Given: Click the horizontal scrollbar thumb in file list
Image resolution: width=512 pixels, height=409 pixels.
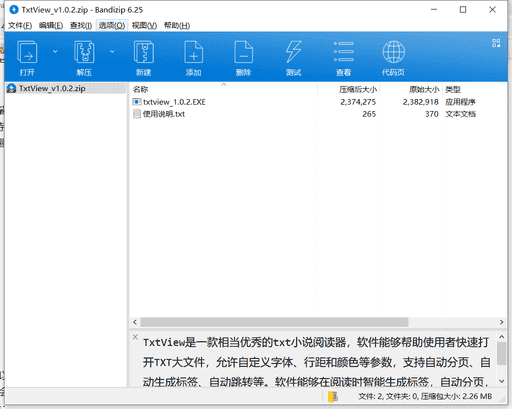Looking at the screenshot, I should tap(274, 322).
